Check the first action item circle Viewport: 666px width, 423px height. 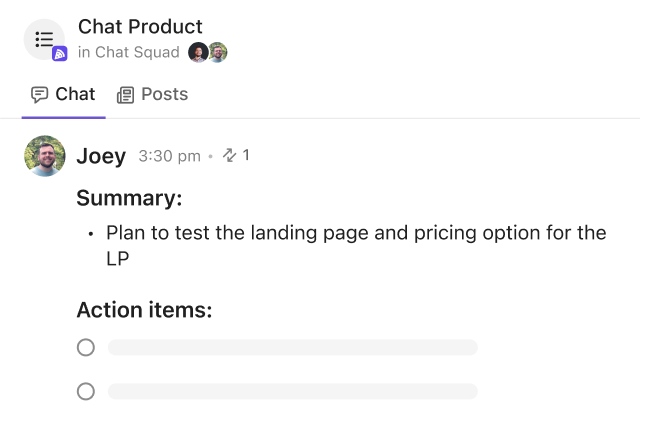(86, 347)
